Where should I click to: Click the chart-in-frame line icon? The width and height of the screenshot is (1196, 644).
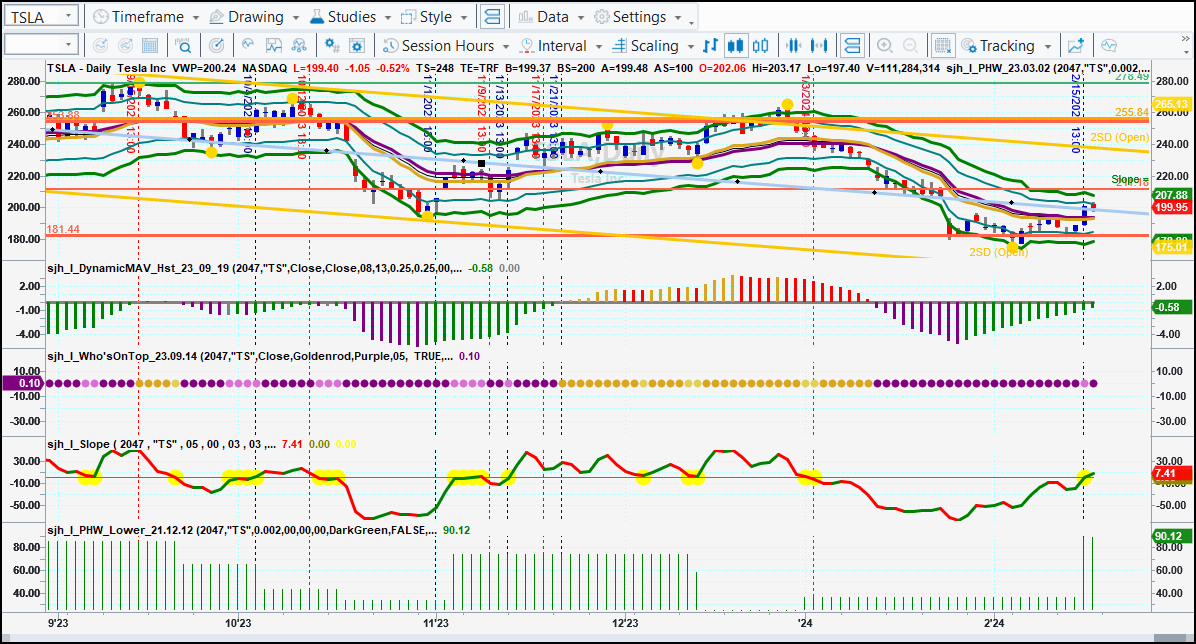(x=273, y=46)
